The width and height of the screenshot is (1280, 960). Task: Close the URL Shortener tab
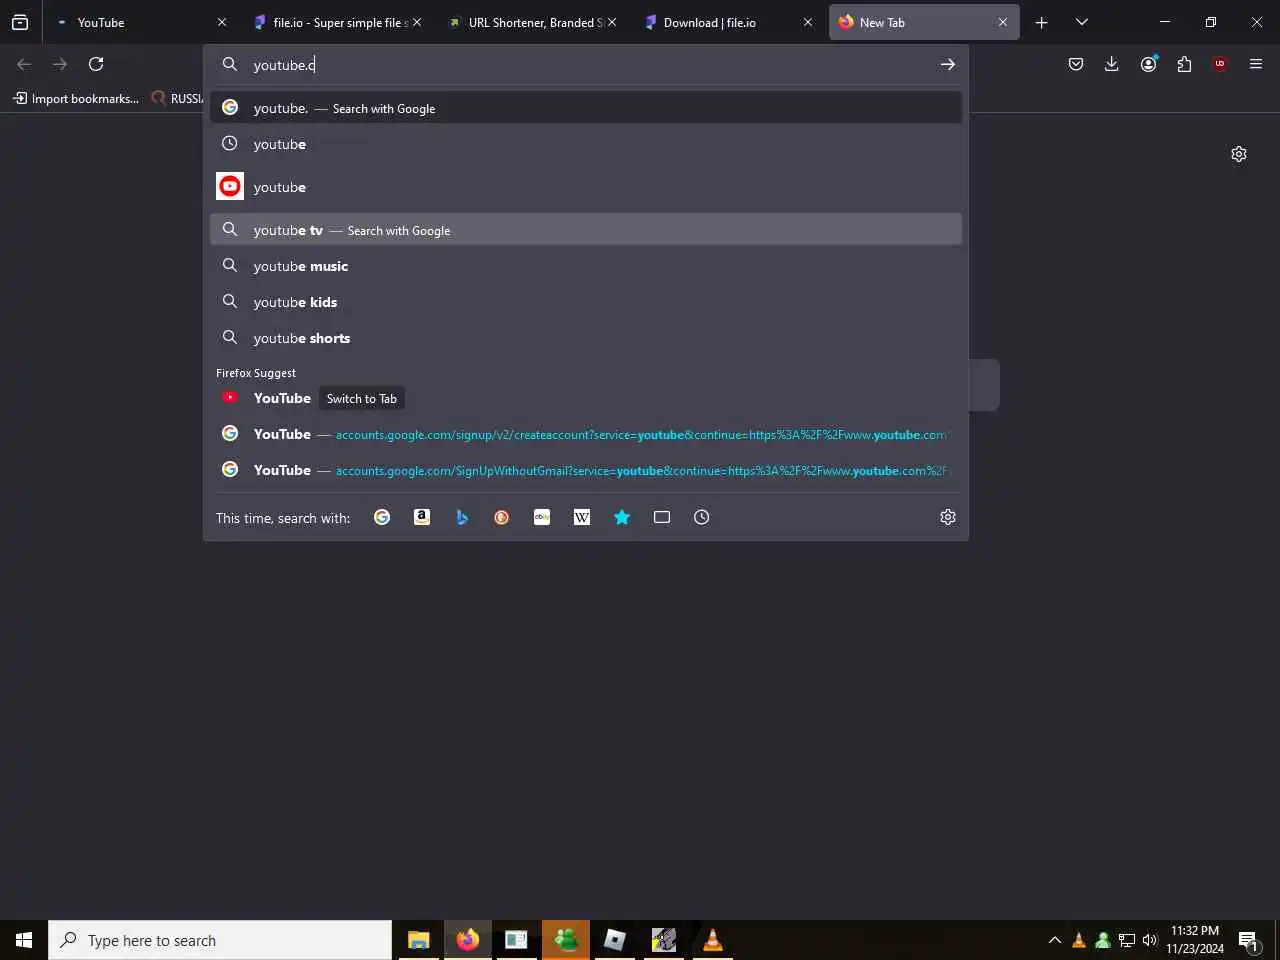point(612,22)
